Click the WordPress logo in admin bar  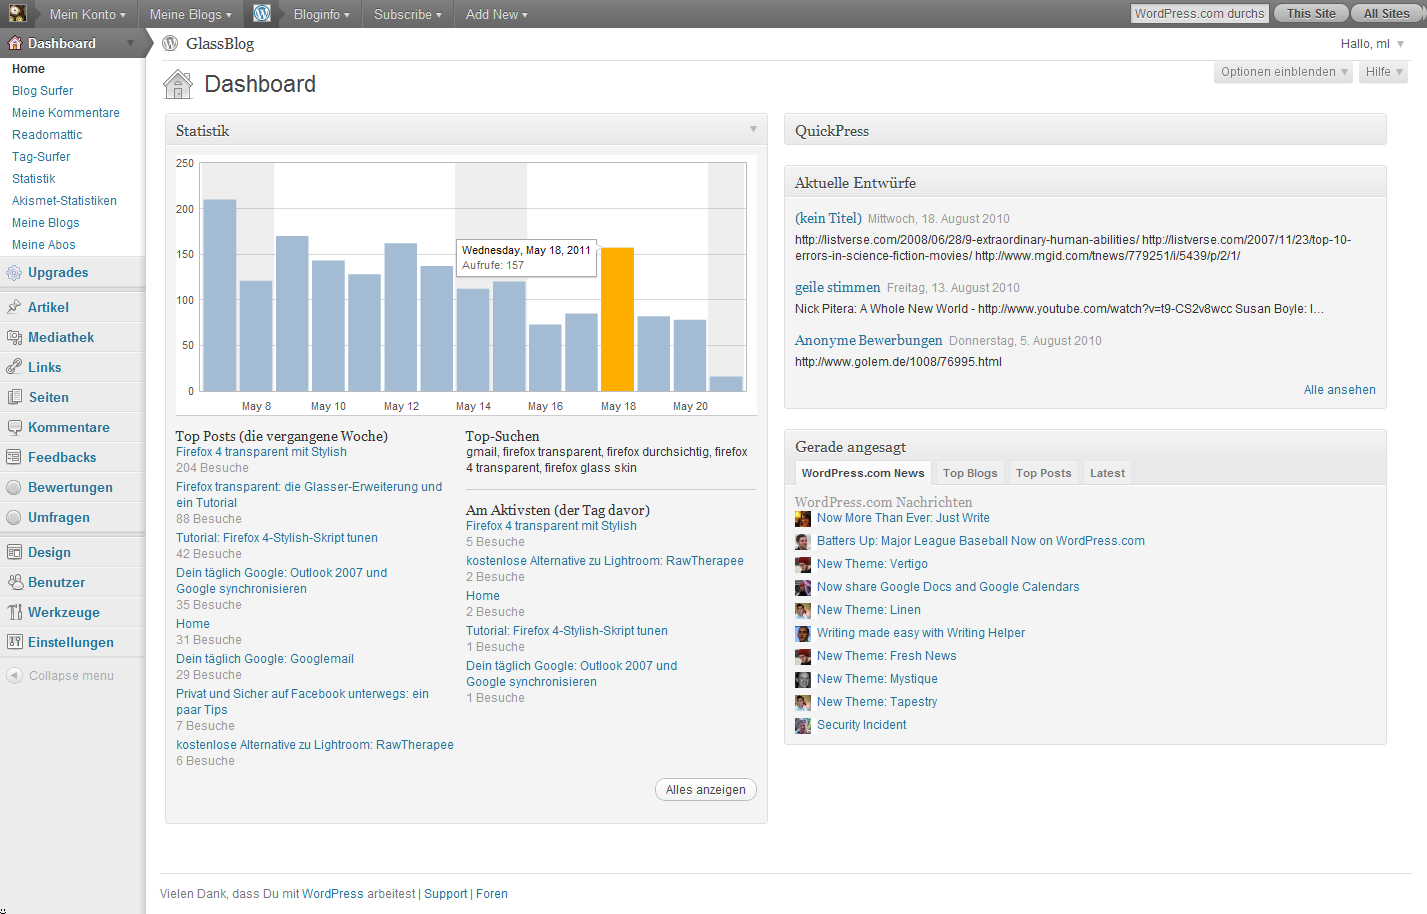[x=262, y=14]
